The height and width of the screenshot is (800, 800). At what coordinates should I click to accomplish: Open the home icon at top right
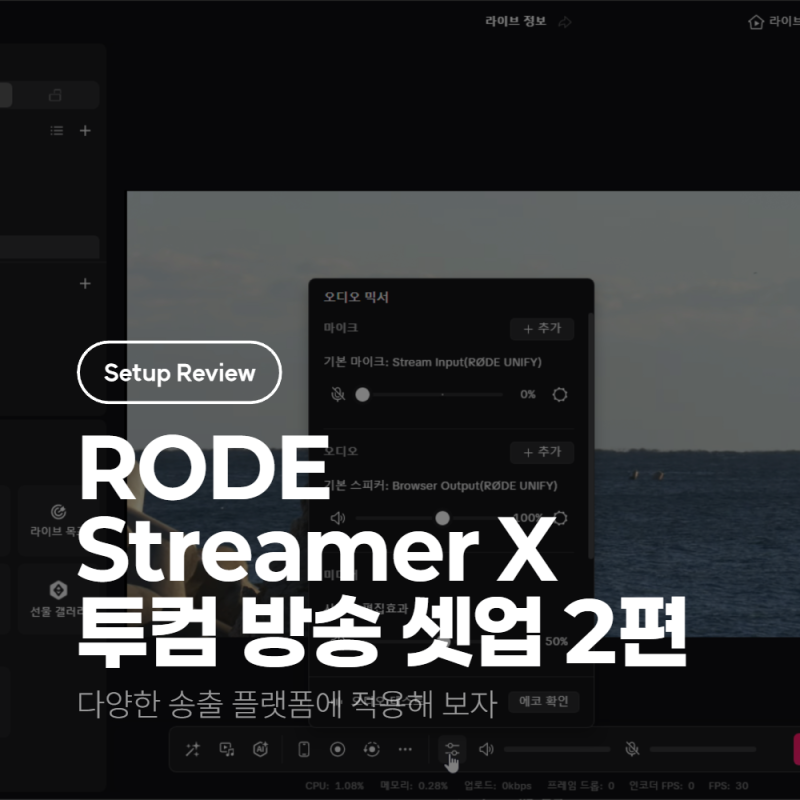[x=756, y=22]
